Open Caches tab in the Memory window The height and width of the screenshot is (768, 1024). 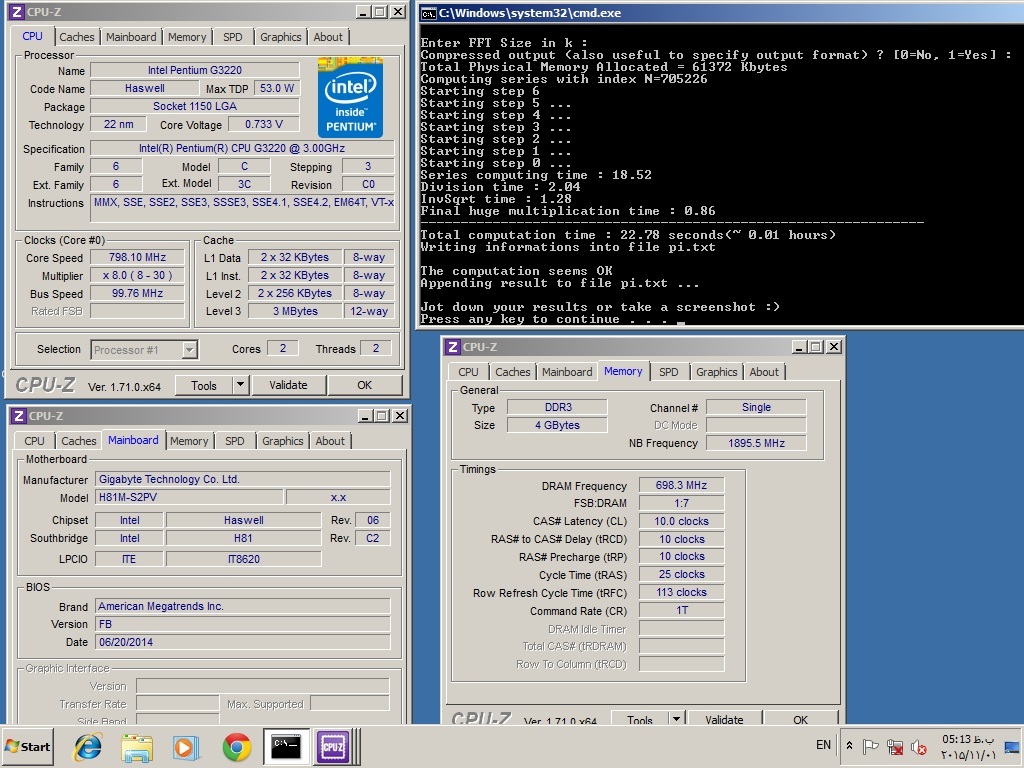[513, 372]
